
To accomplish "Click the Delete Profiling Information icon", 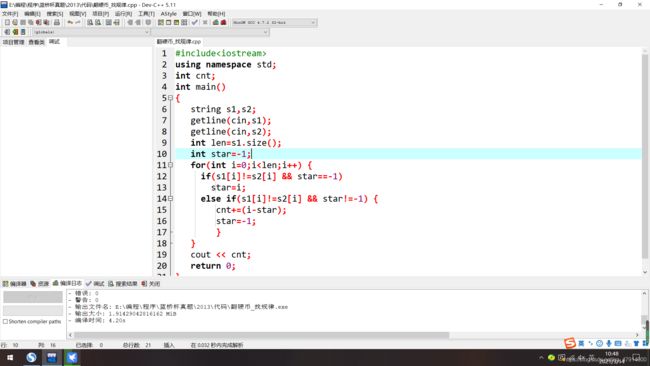I will (x=224, y=22).
